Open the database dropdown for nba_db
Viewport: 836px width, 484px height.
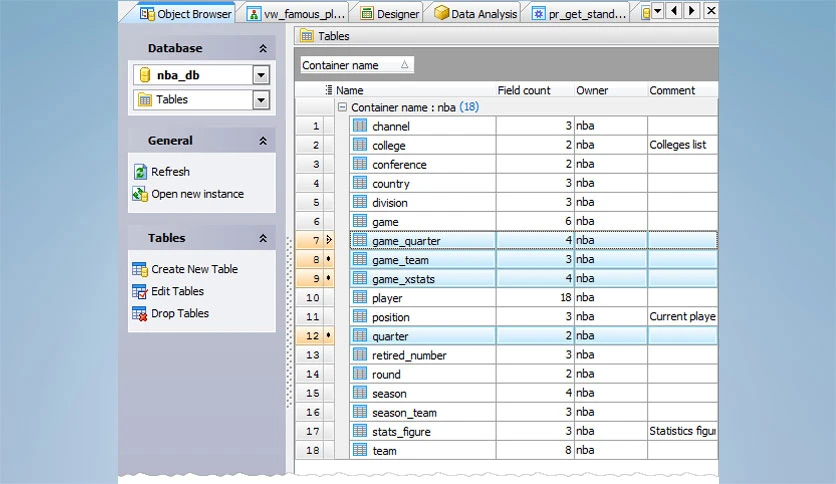pyautogui.click(x=261, y=75)
